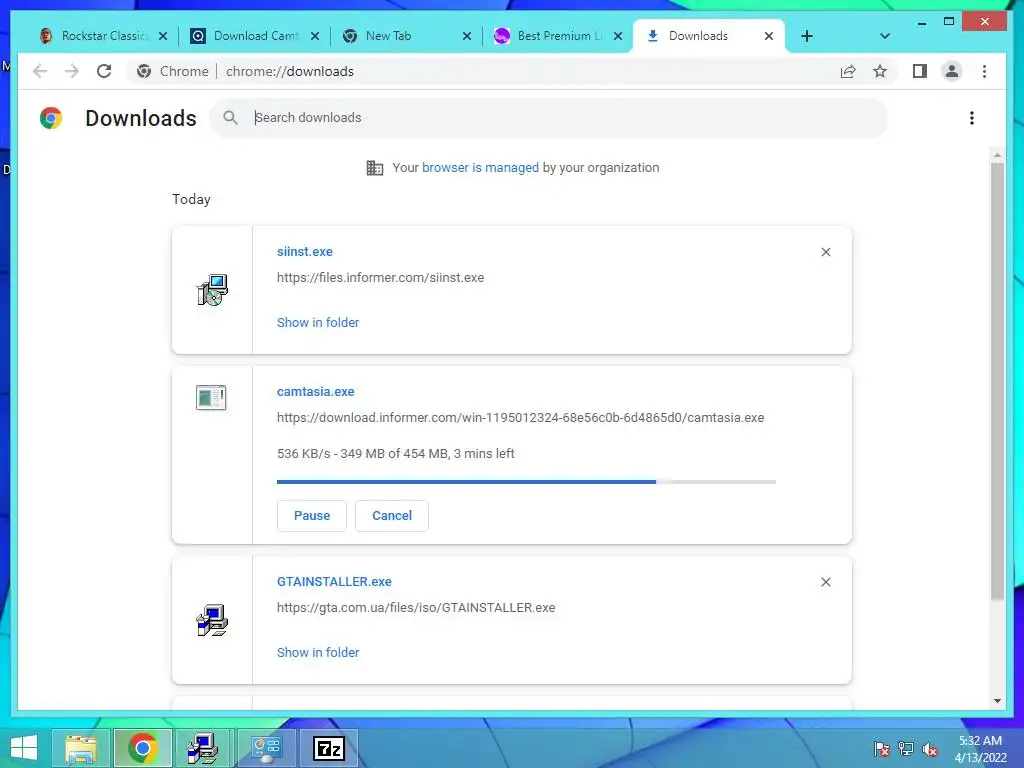Click the camtasia download progress bar
Image resolution: width=1024 pixels, height=768 pixels.
point(526,482)
